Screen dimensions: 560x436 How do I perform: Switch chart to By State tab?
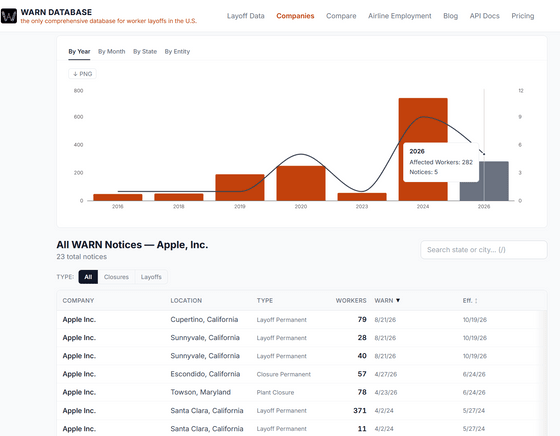[145, 51]
